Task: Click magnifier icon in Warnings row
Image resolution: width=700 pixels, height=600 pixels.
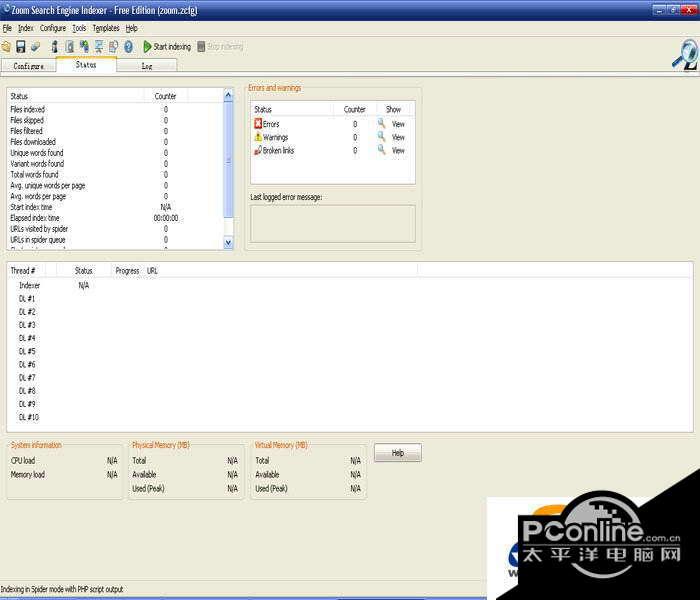Action: 381,137
